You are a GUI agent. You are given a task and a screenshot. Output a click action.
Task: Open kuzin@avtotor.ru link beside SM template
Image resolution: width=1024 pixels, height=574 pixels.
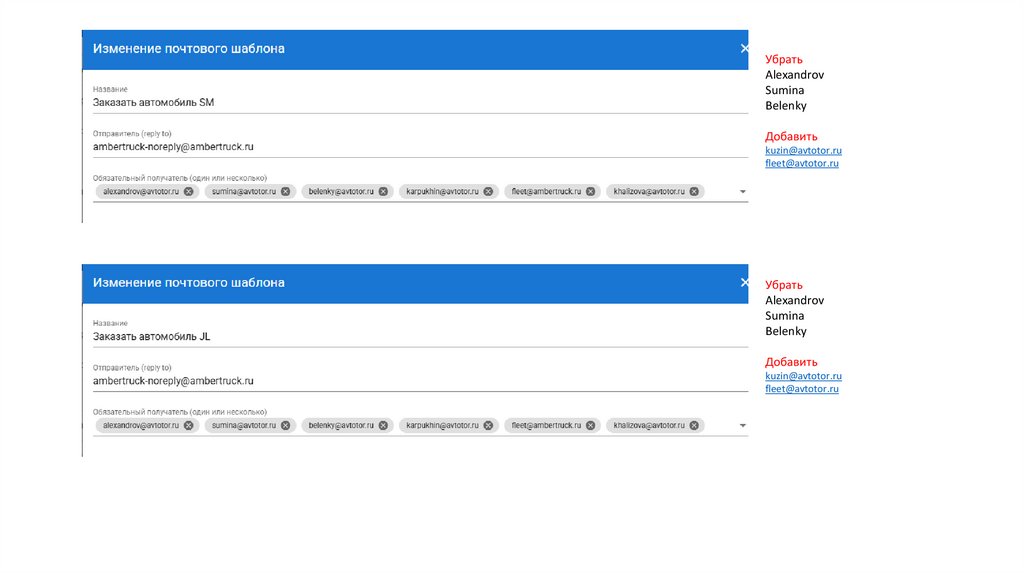tap(803, 150)
